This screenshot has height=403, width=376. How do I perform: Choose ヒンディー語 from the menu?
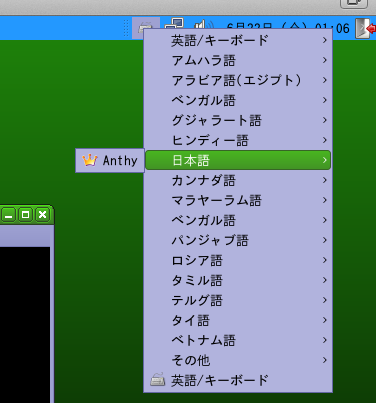(x=238, y=140)
